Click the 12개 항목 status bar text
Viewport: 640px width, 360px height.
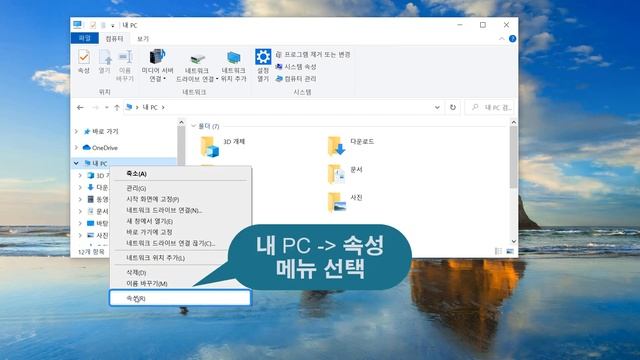click(91, 252)
